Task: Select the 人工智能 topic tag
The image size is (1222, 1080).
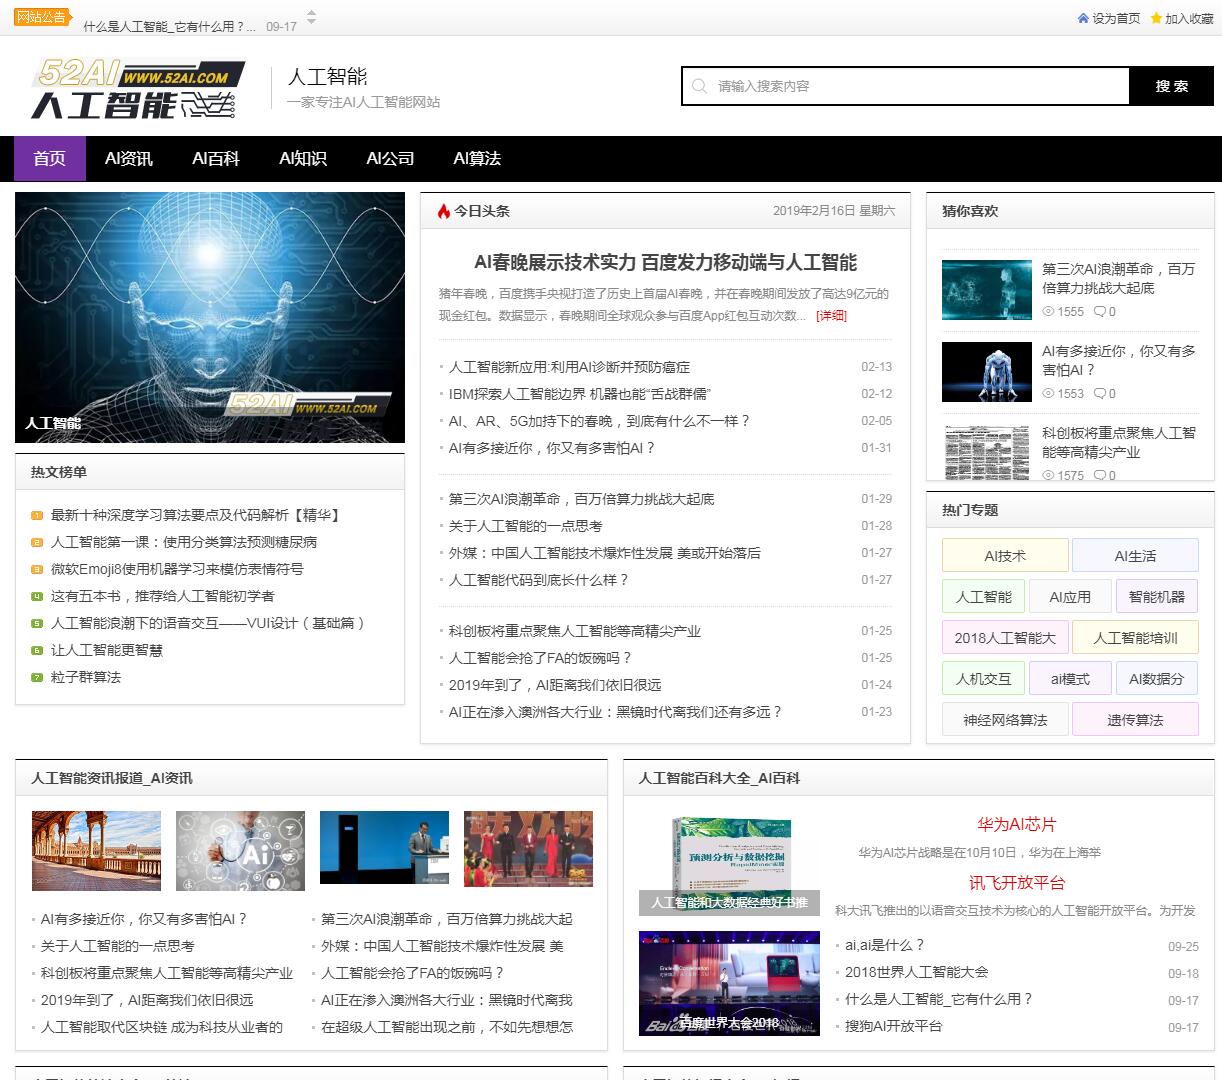Action: (984, 597)
